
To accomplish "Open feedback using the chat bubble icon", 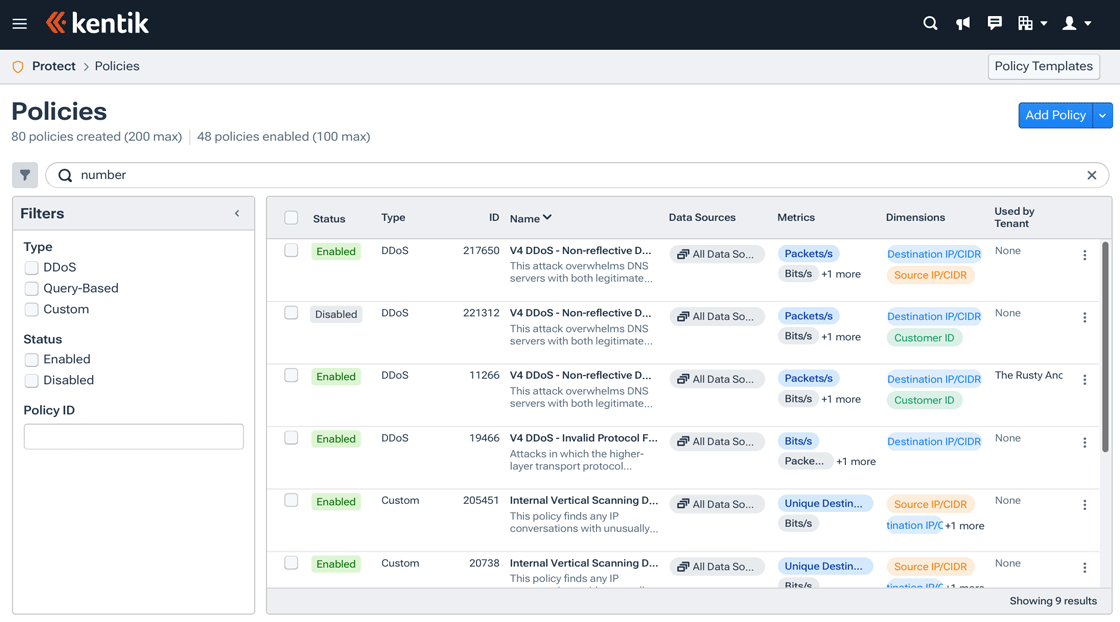I will click(994, 22).
